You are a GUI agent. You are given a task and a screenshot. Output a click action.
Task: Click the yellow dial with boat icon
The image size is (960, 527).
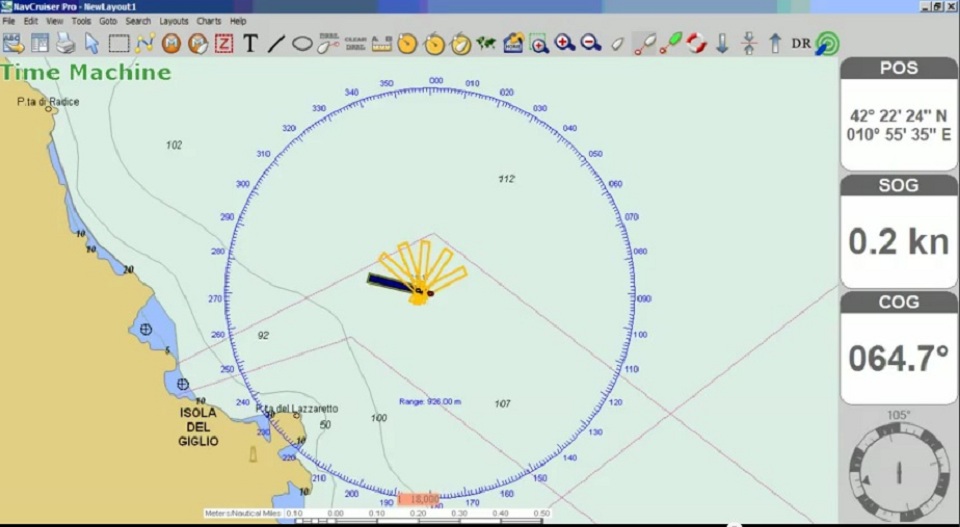click(x=460, y=43)
